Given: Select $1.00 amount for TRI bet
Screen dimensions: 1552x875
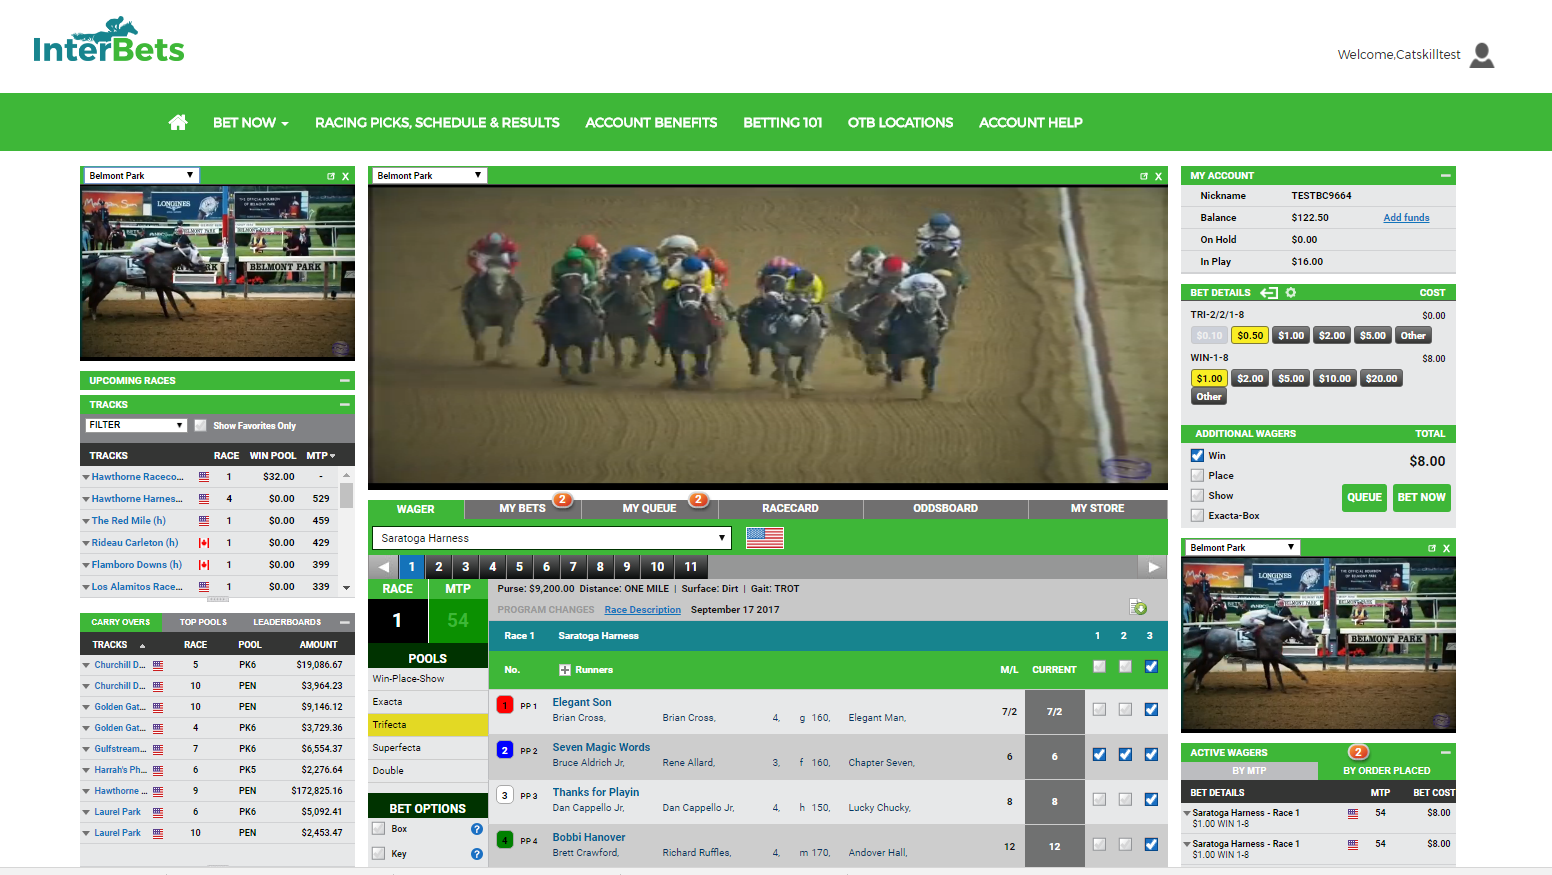Looking at the screenshot, I should 1291,336.
